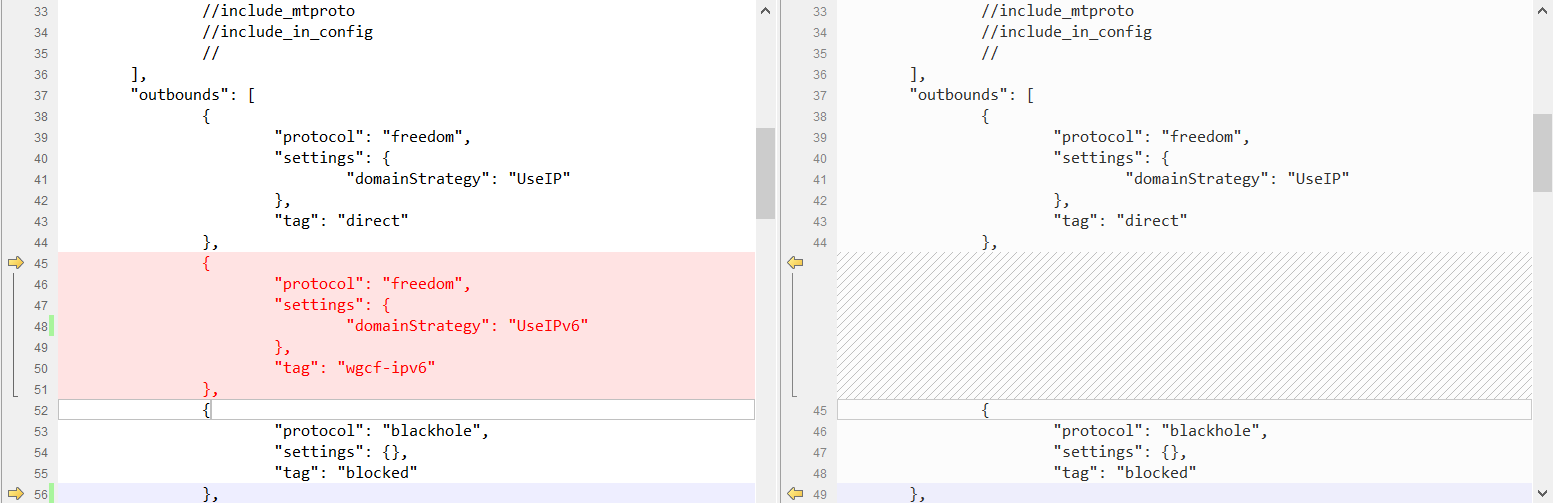Click the yellow arrow marker at left line 45

pyautogui.click(x=15, y=263)
